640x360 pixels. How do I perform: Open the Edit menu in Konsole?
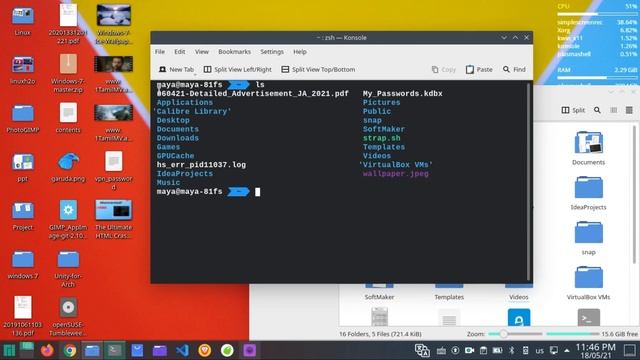pos(180,52)
